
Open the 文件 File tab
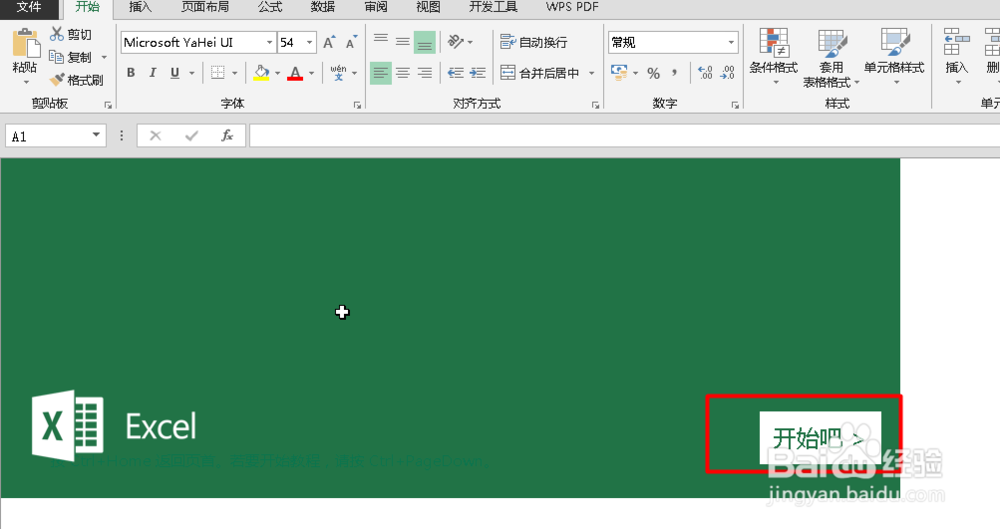click(x=29, y=7)
